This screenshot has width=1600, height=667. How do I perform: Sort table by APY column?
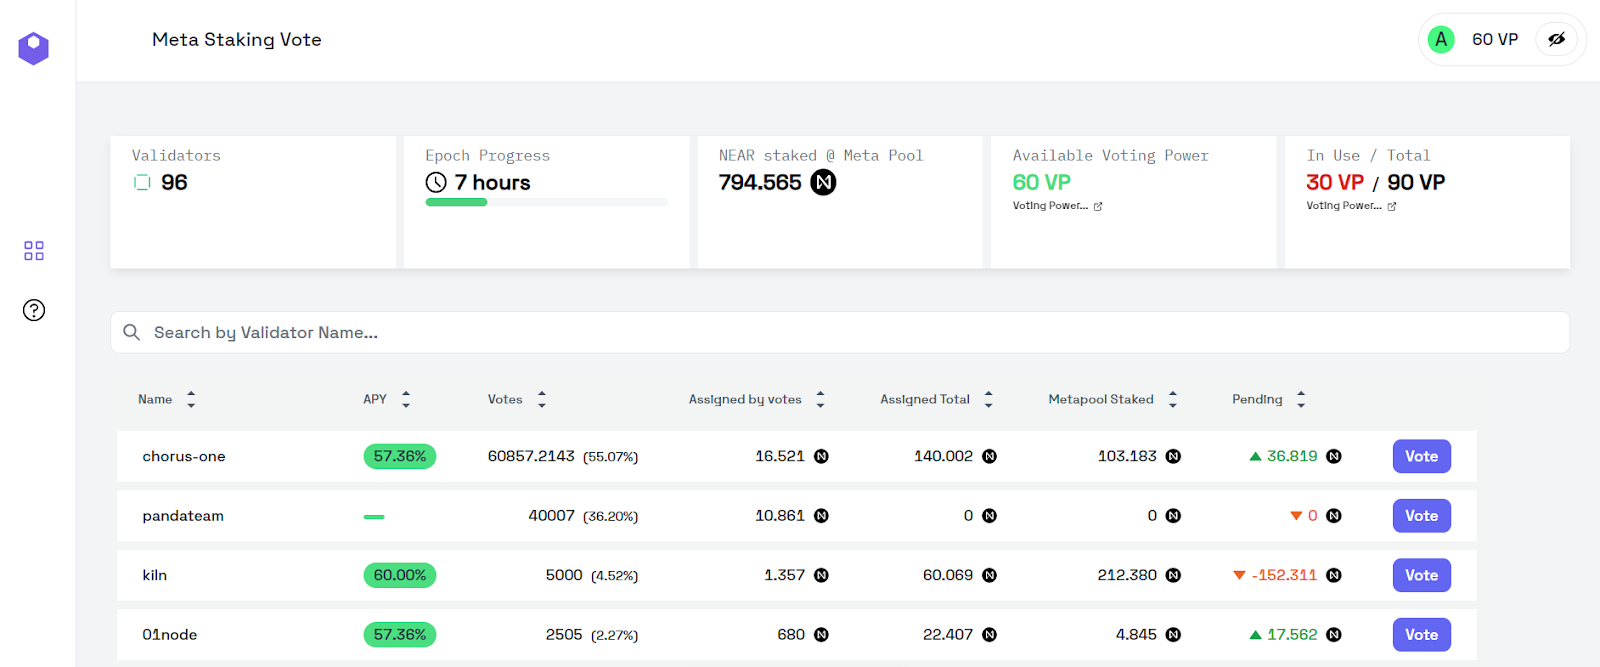tap(406, 400)
